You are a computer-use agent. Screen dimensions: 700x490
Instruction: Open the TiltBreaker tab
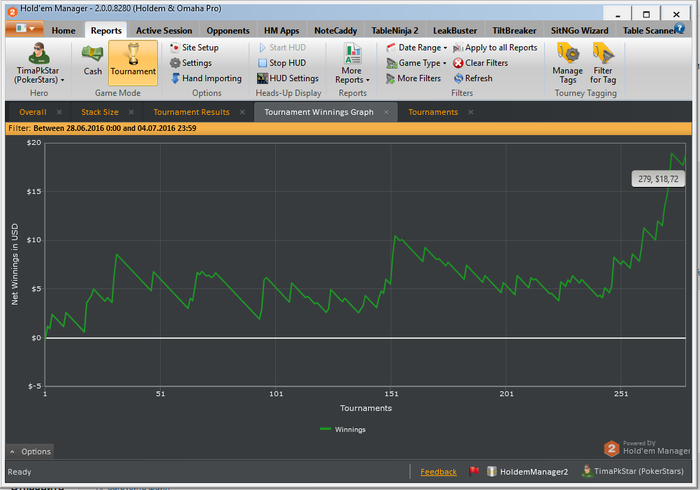514,30
